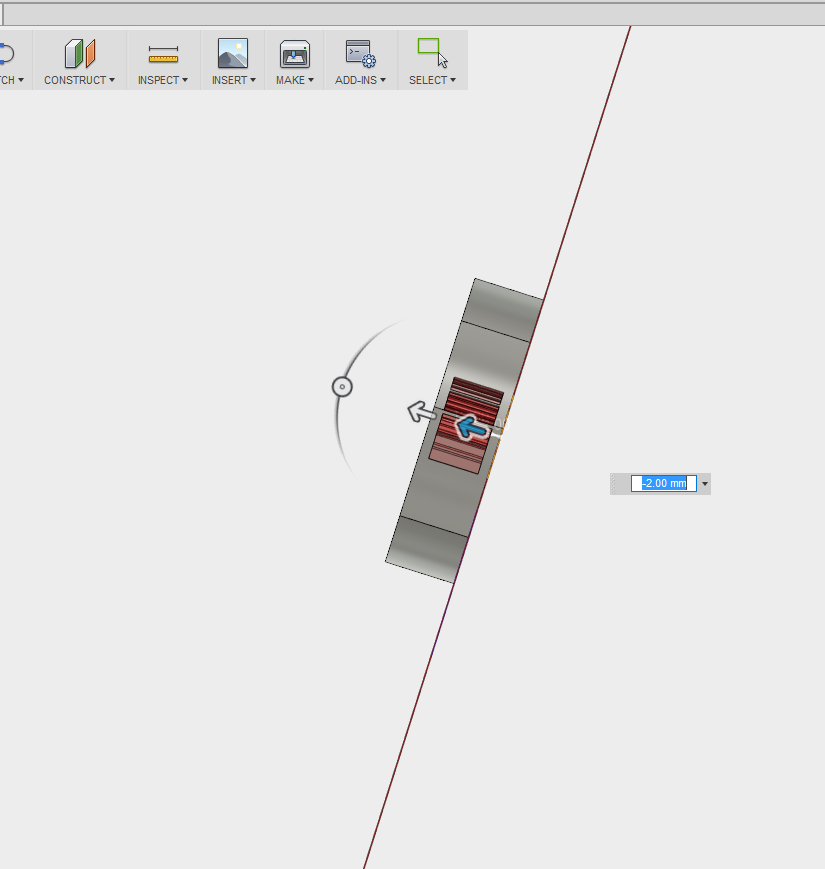
Task: Open the Add-Ins scripts icon
Action: pos(357,52)
